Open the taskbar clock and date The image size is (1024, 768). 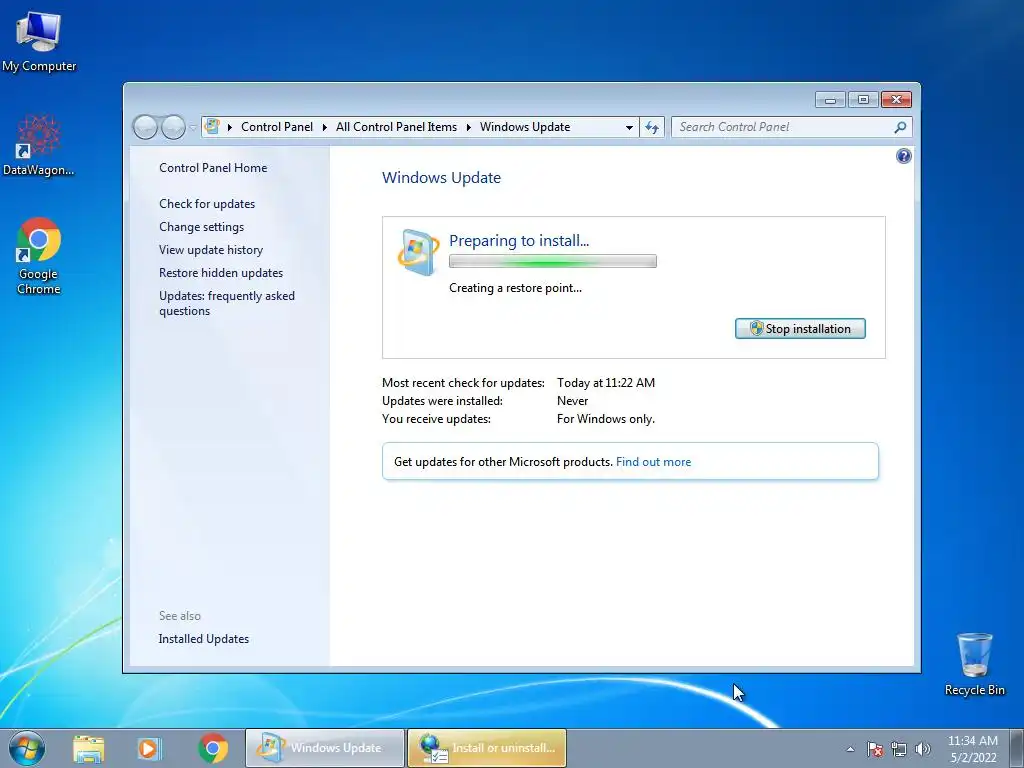[x=973, y=749]
